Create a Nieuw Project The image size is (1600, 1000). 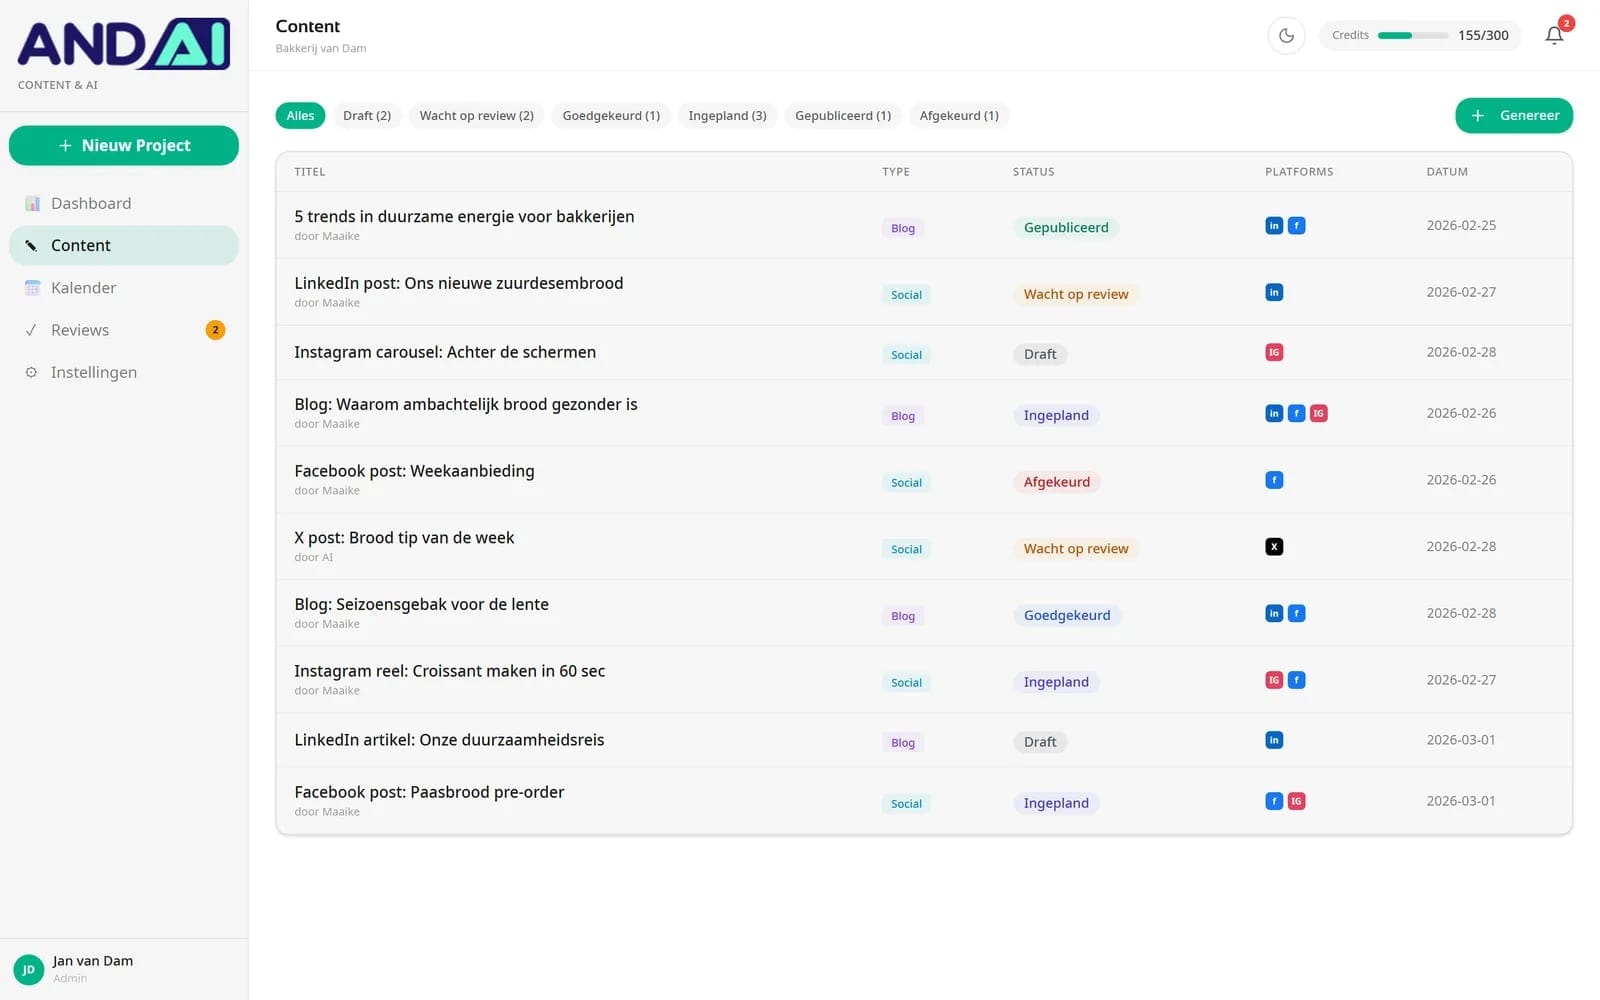124,145
